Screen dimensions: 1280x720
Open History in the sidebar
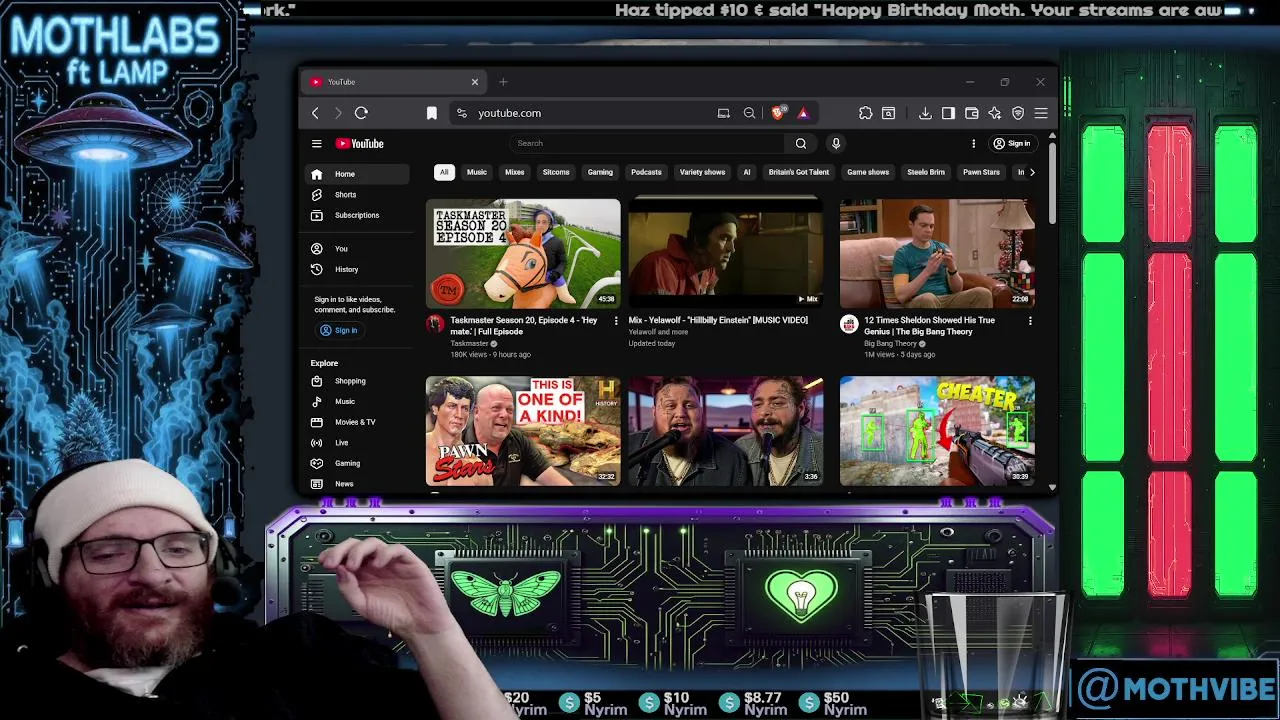358,269
